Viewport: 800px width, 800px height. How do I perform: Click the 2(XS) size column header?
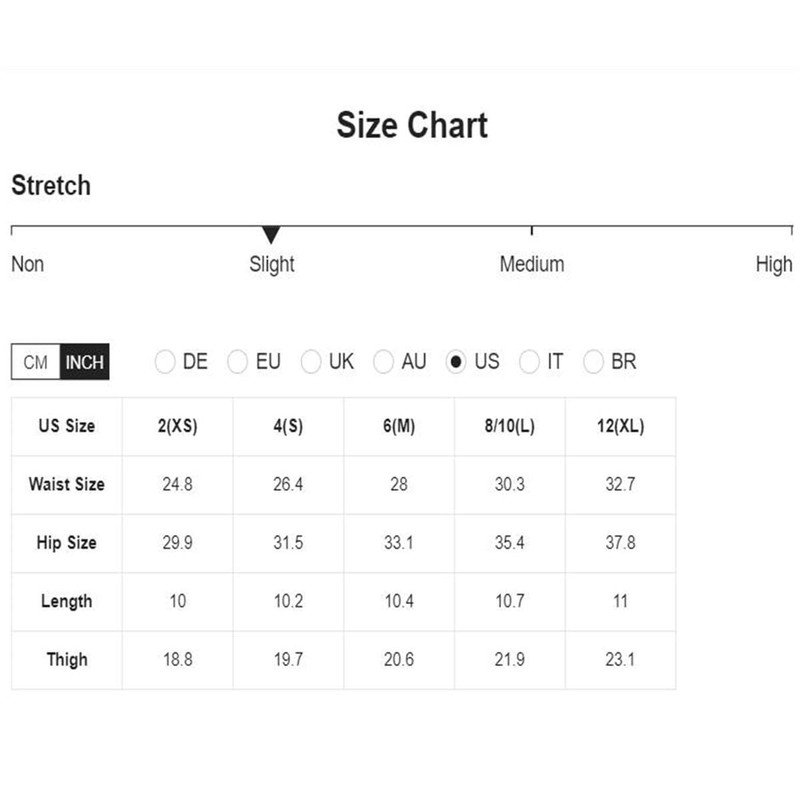[x=177, y=426]
